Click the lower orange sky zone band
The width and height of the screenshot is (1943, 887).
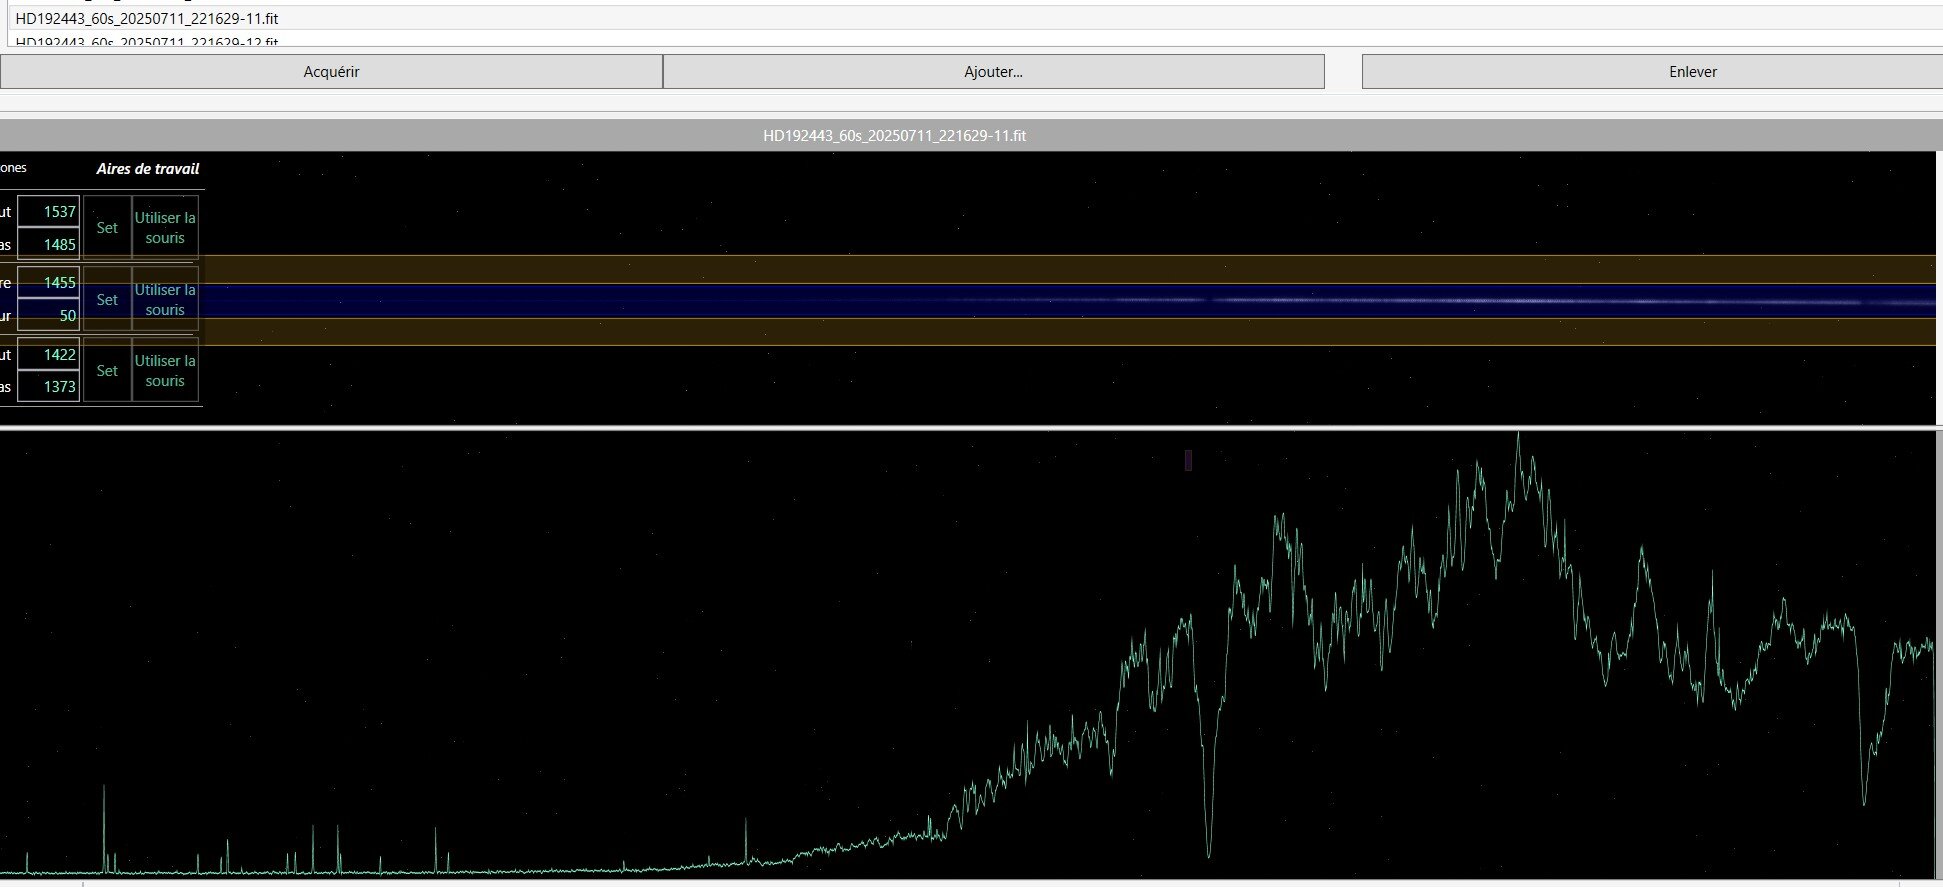(1068, 331)
